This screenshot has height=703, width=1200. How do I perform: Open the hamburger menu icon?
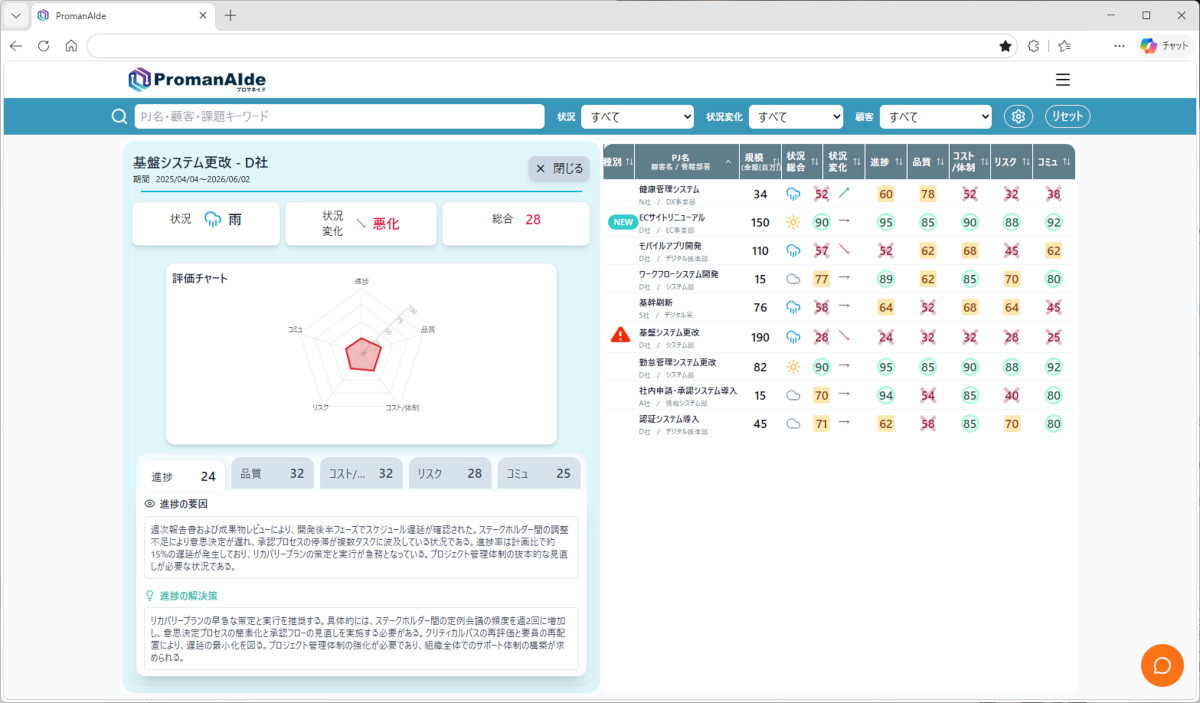pos(1063,80)
